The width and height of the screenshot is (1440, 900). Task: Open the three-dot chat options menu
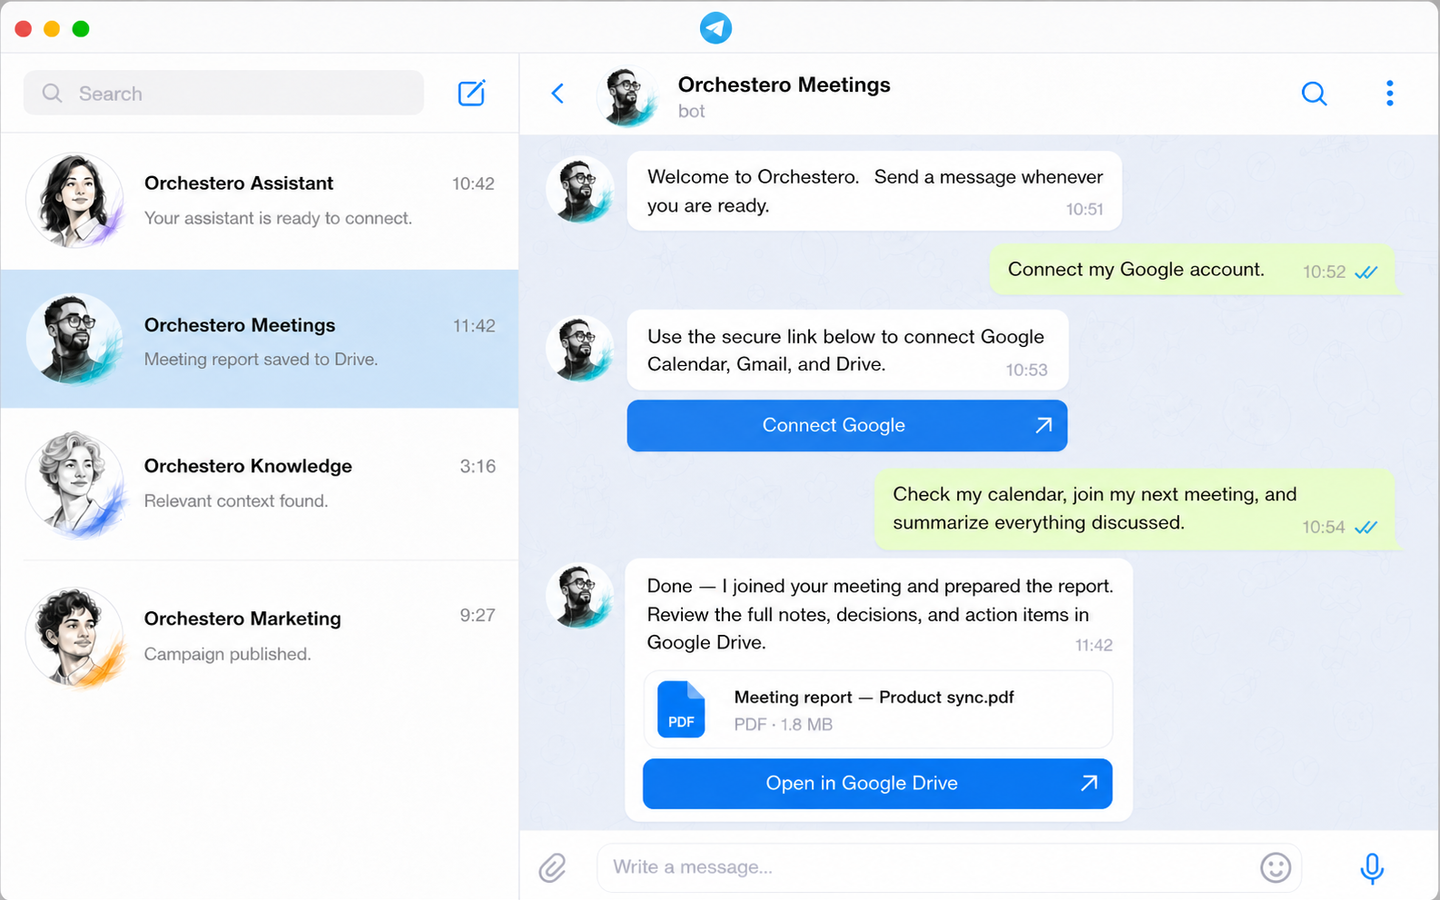(x=1389, y=93)
